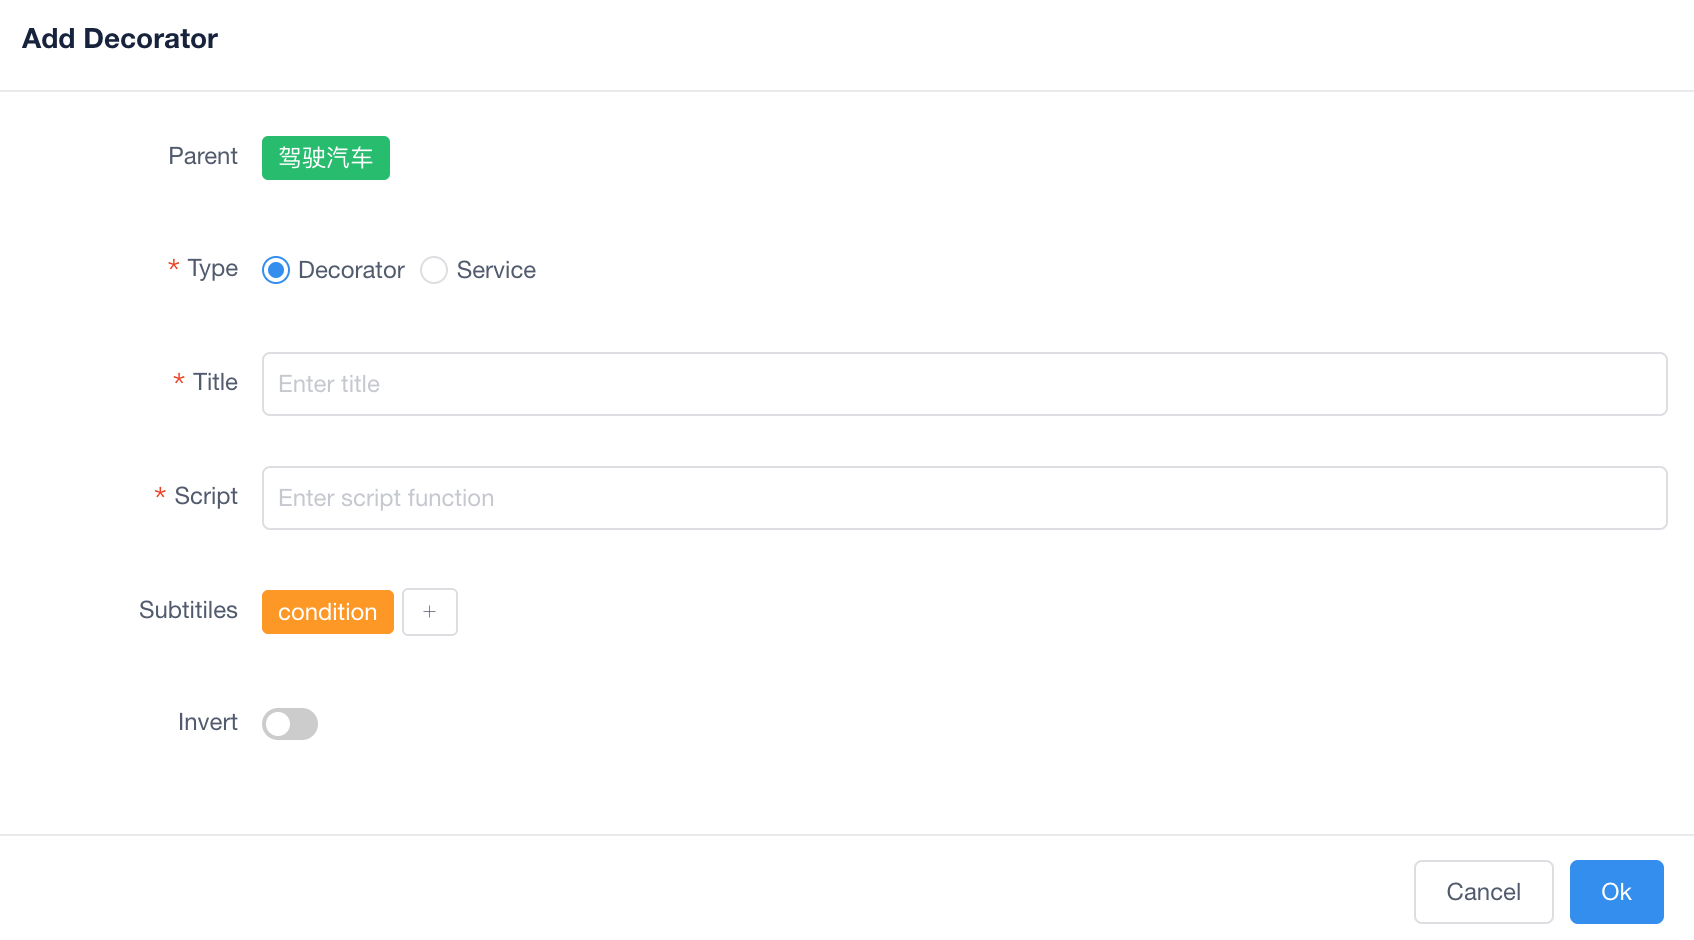This screenshot has width=1694, height=940.
Task: Click the Invert field label
Action: (x=207, y=722)
